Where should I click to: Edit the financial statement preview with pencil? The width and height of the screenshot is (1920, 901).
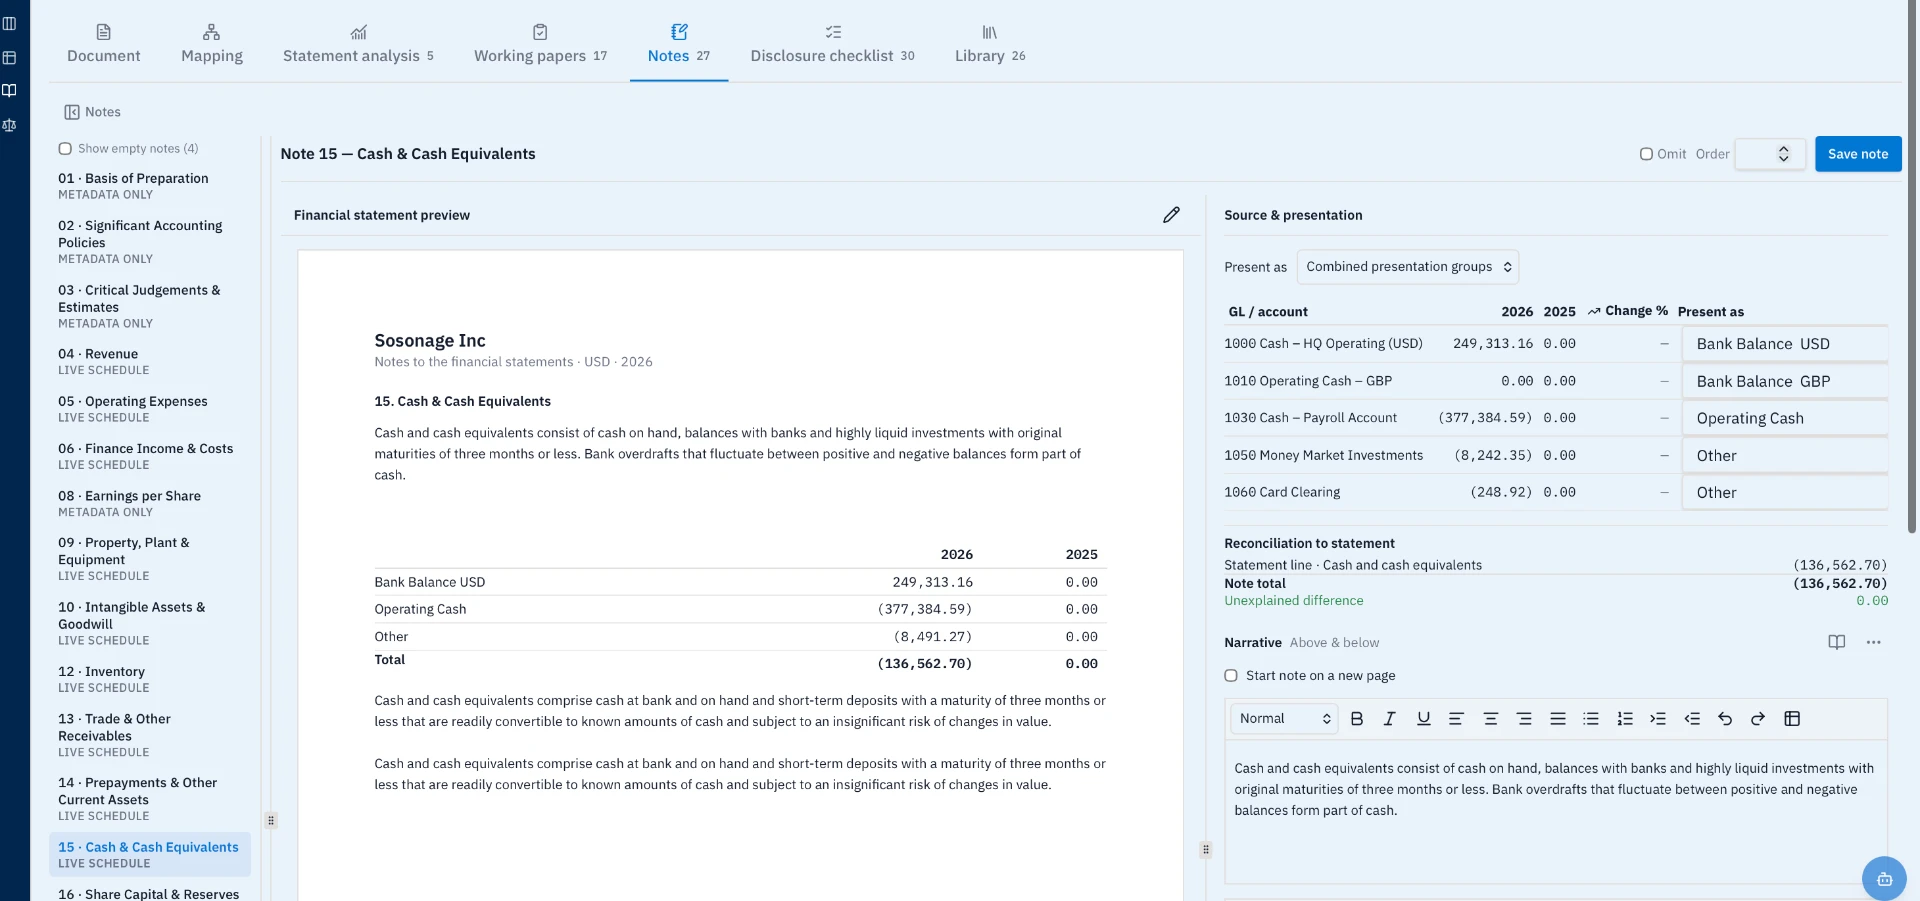[x=1171, y=215]
